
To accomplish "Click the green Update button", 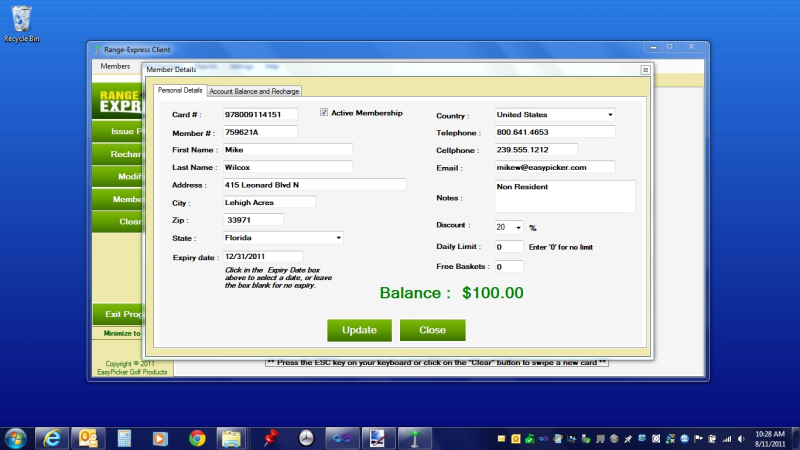I will pyautogui.click(x=359, y=330).
